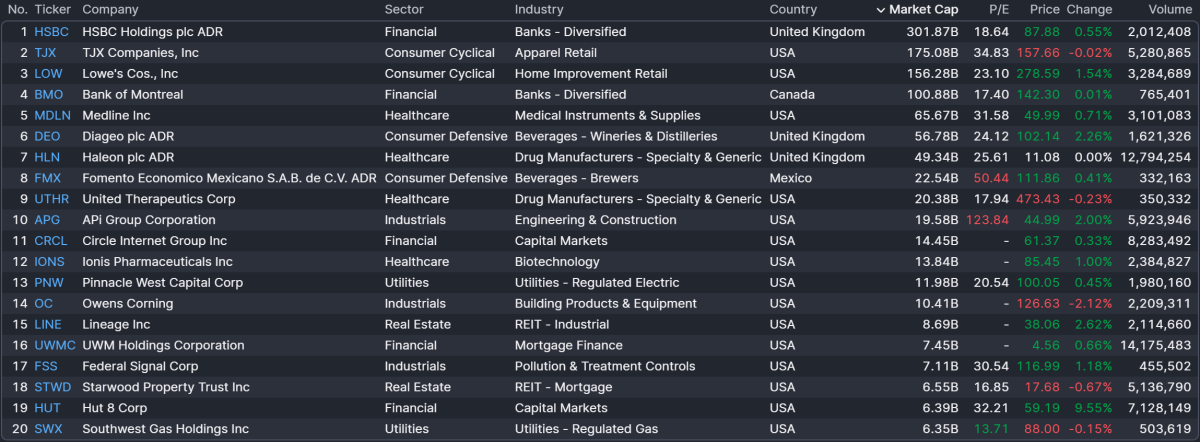
Task: Open the TJX ticker link
Action: 46,53
